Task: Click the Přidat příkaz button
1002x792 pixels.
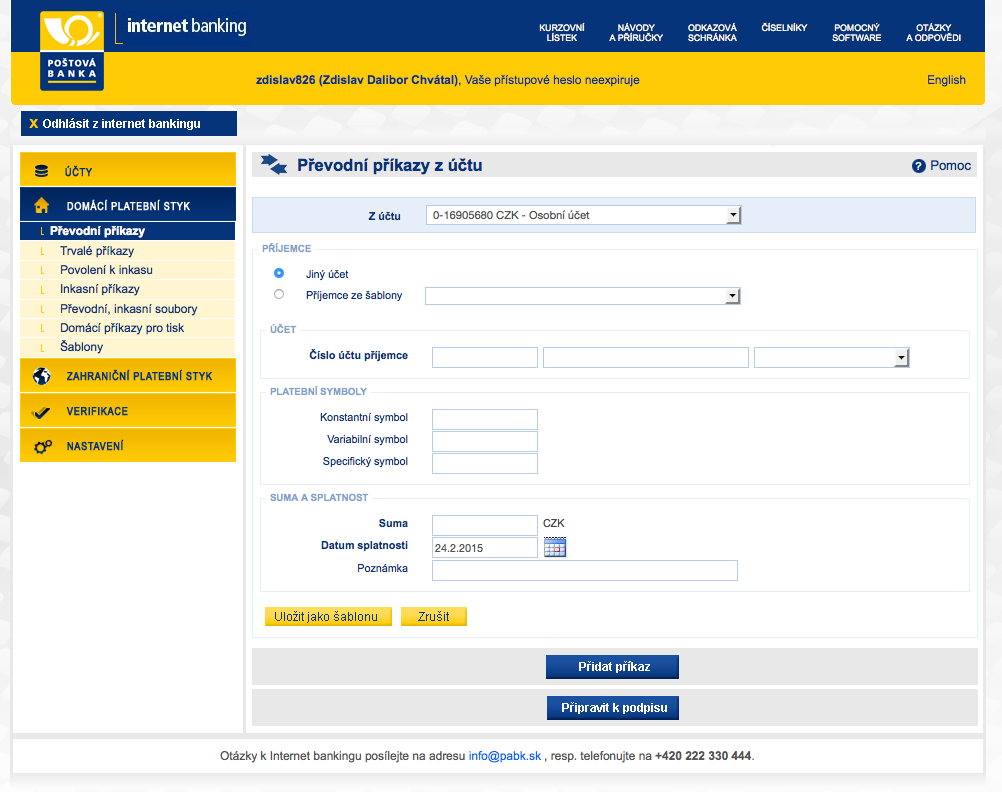Action: pos(612,667)
